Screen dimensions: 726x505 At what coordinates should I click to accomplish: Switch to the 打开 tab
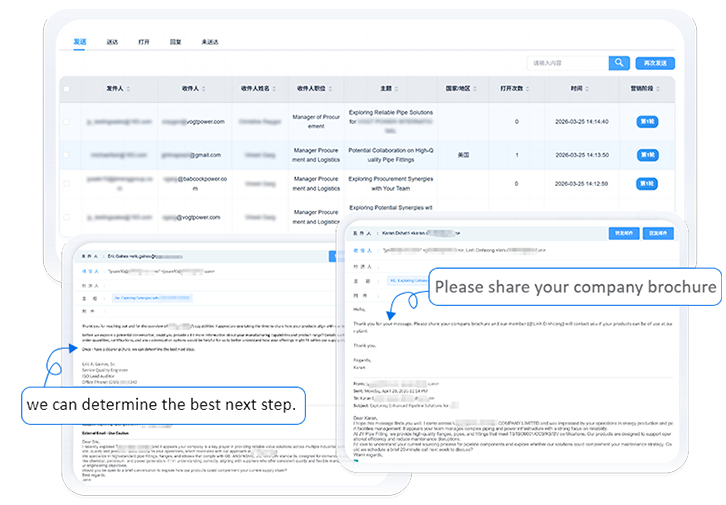144,42
